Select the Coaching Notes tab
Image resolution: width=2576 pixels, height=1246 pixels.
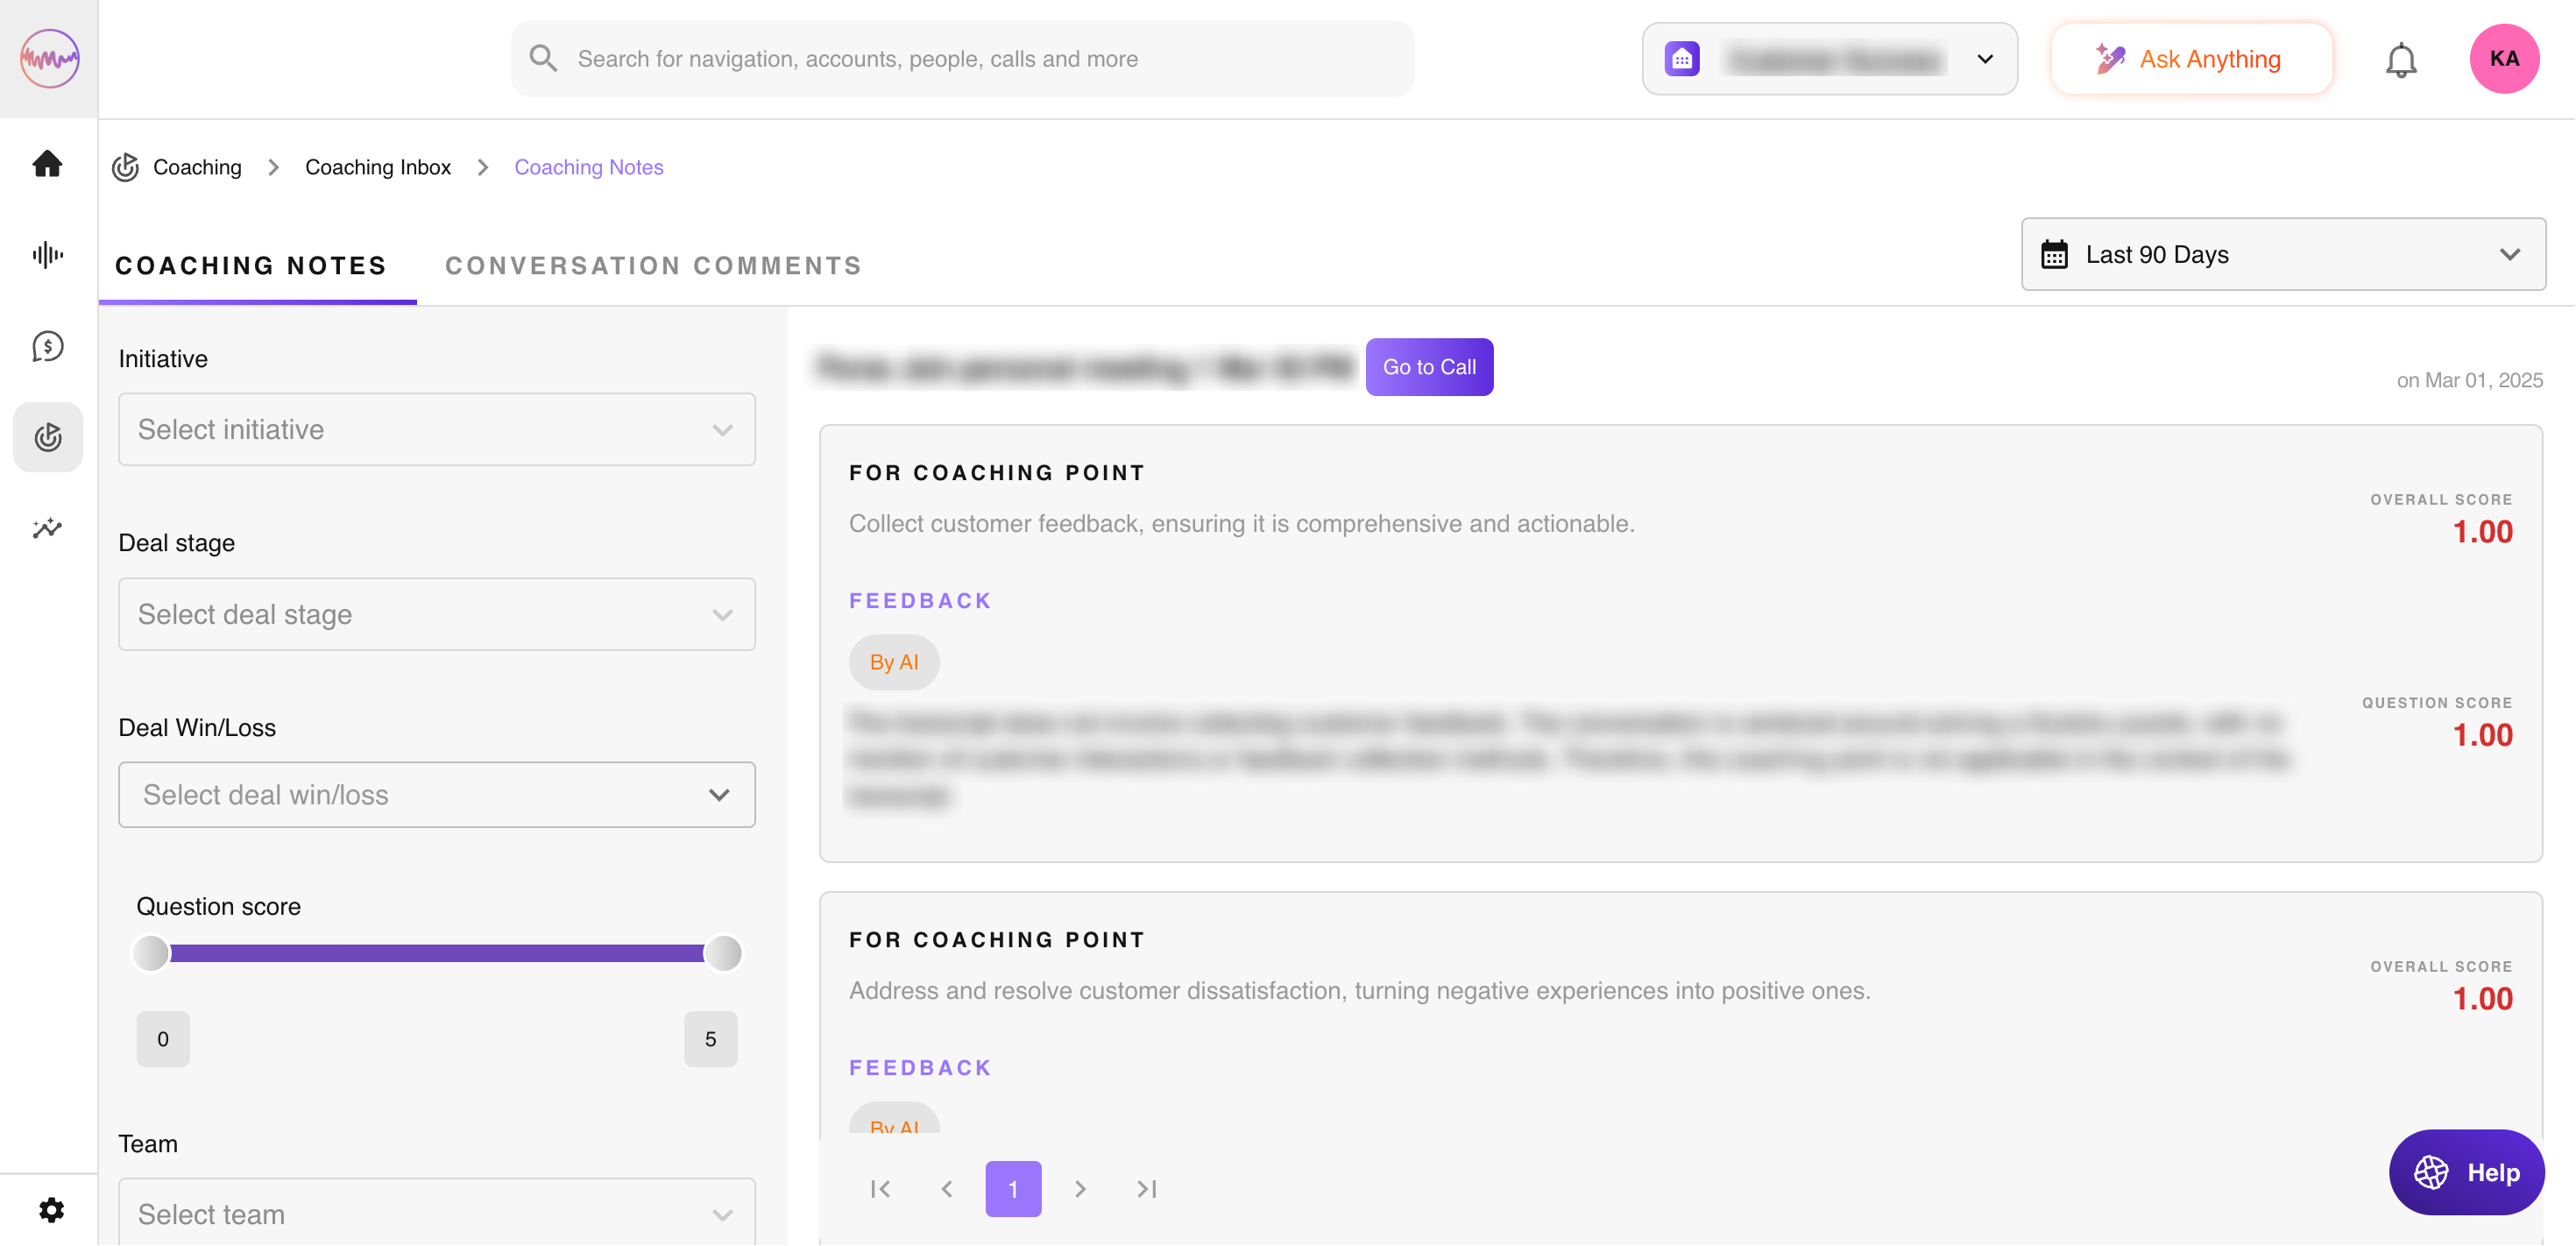251,265
